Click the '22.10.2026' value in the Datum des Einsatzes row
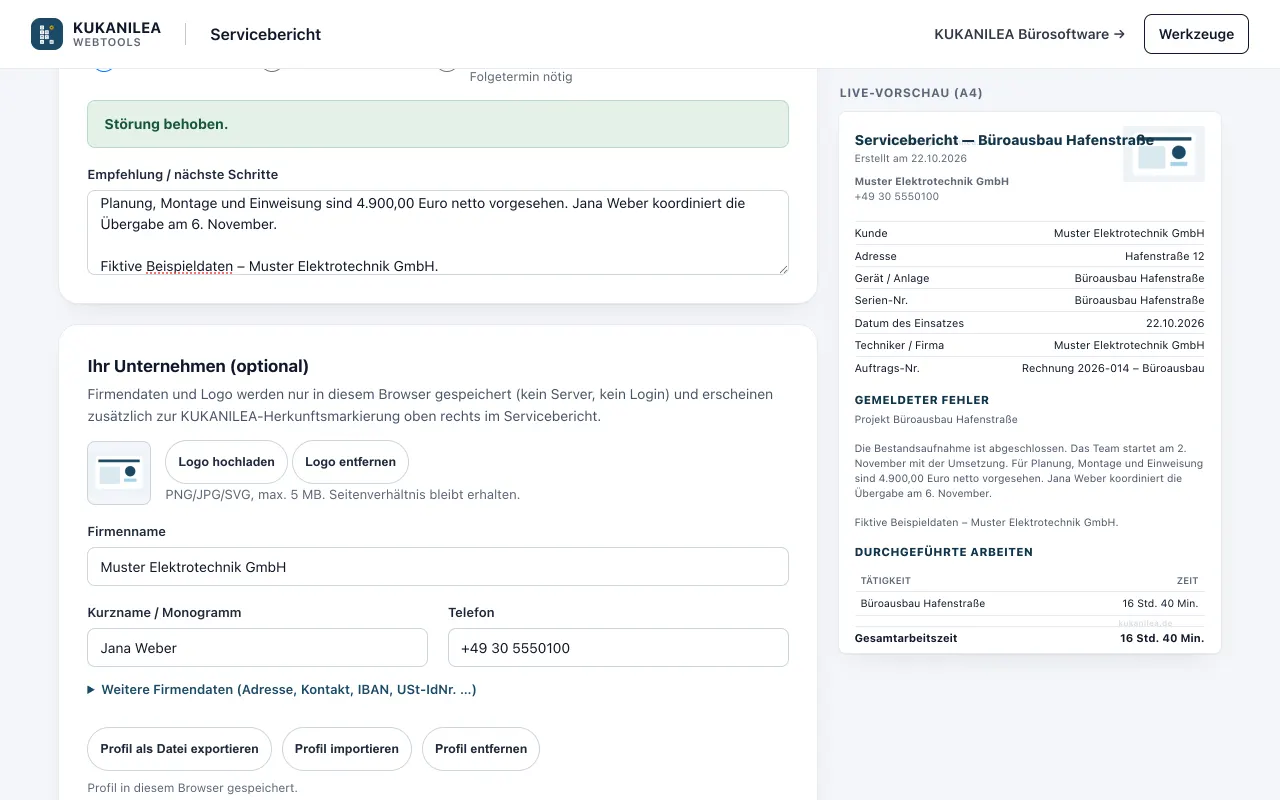This screenshot has height=800, width=1280. tap(1175, 323)
